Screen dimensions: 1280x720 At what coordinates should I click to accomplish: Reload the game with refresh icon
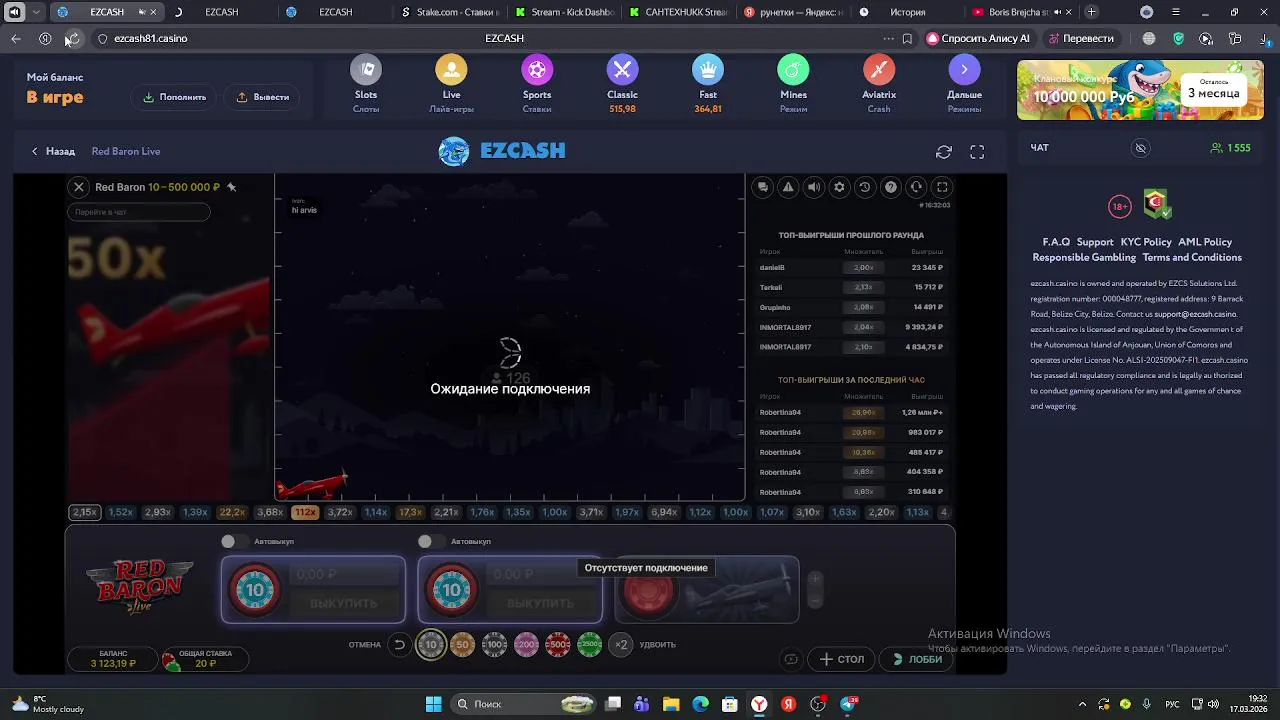click(944, 152)
